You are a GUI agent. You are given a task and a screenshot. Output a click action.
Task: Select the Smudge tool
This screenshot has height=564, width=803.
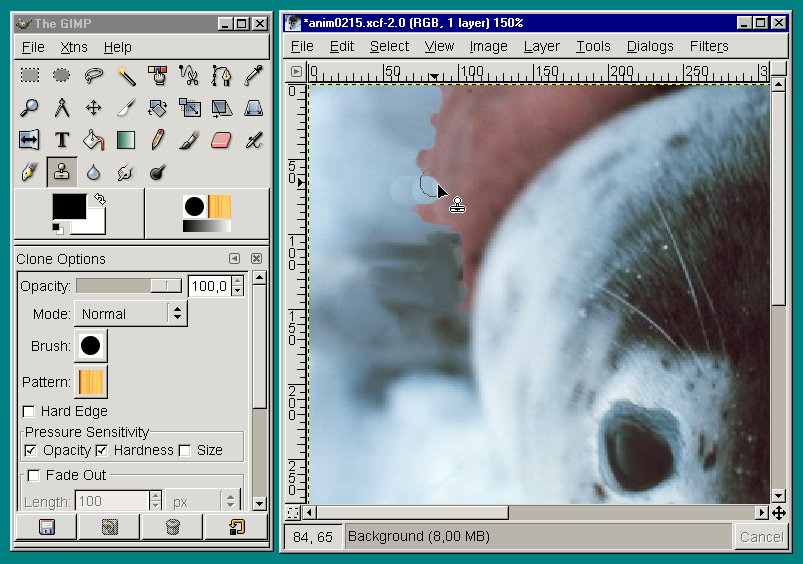(126, 172)
